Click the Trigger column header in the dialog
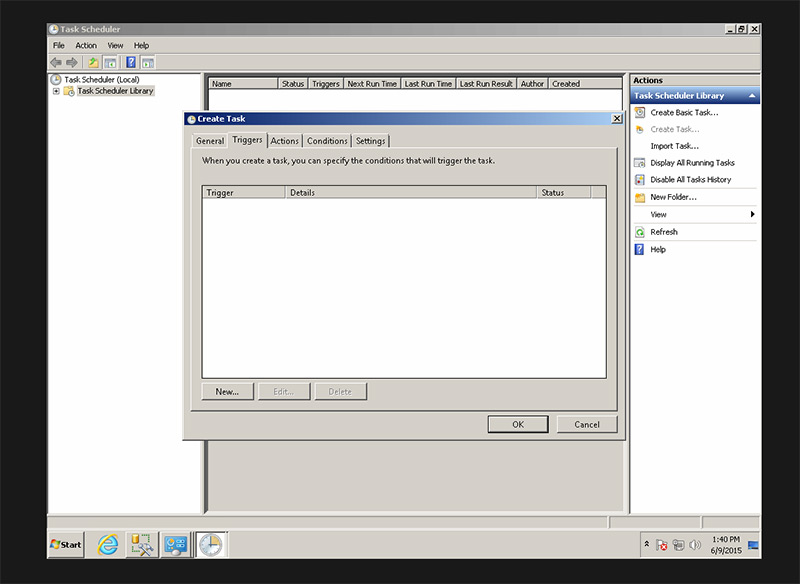 click(243, 193)
